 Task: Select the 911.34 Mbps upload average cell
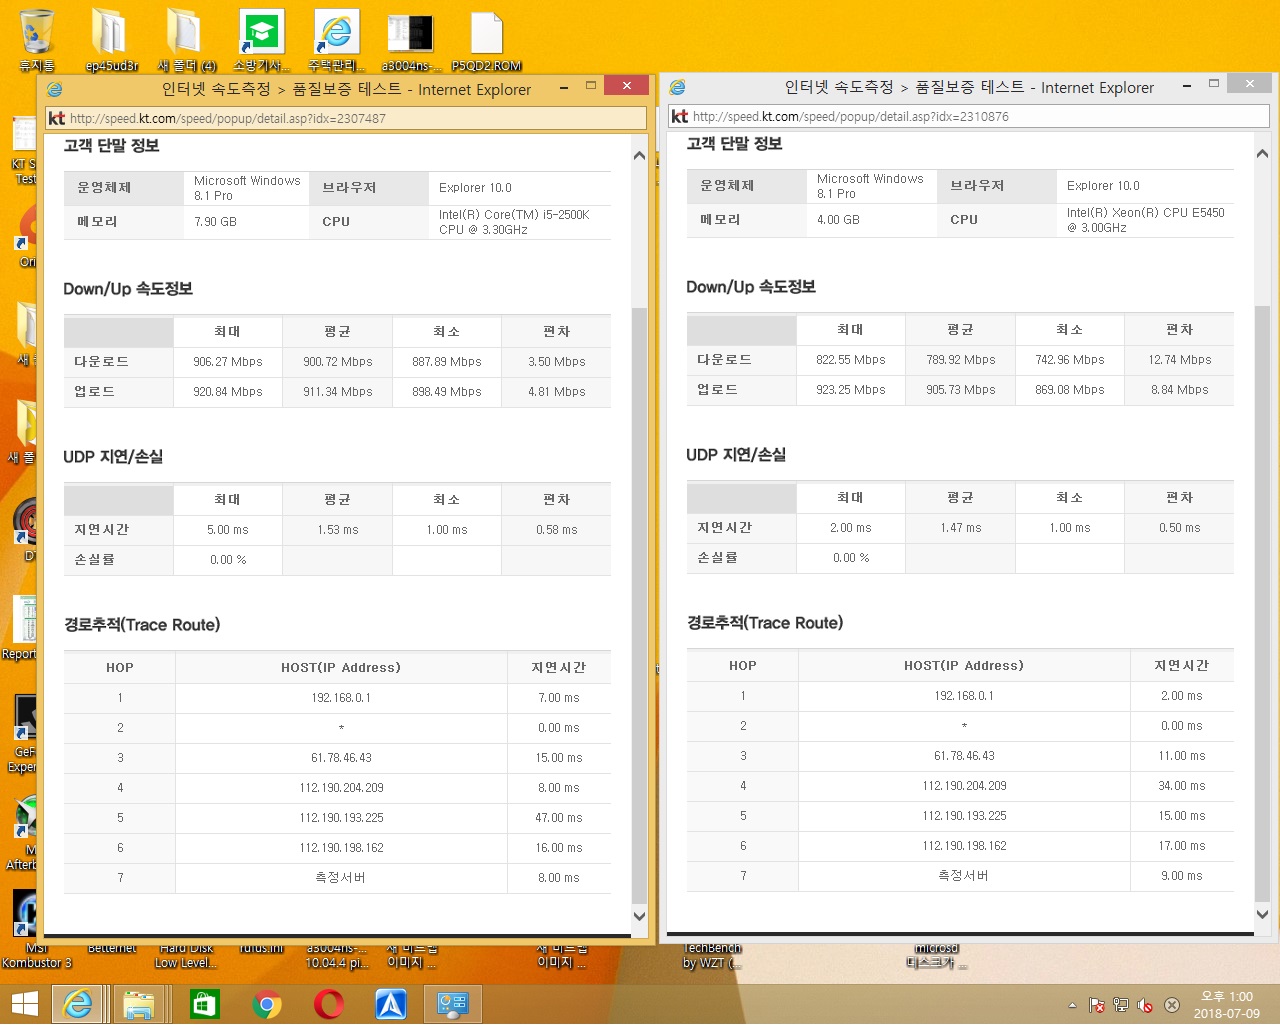click(338, 392)
